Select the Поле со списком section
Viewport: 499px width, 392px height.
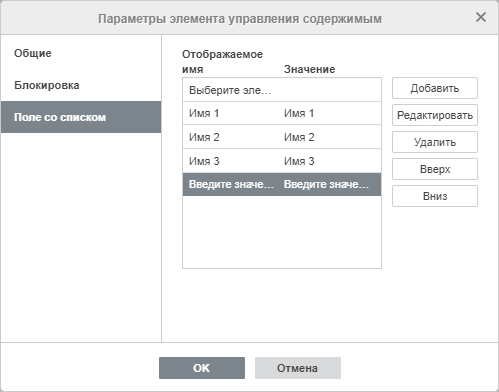(x=81, y=117)
